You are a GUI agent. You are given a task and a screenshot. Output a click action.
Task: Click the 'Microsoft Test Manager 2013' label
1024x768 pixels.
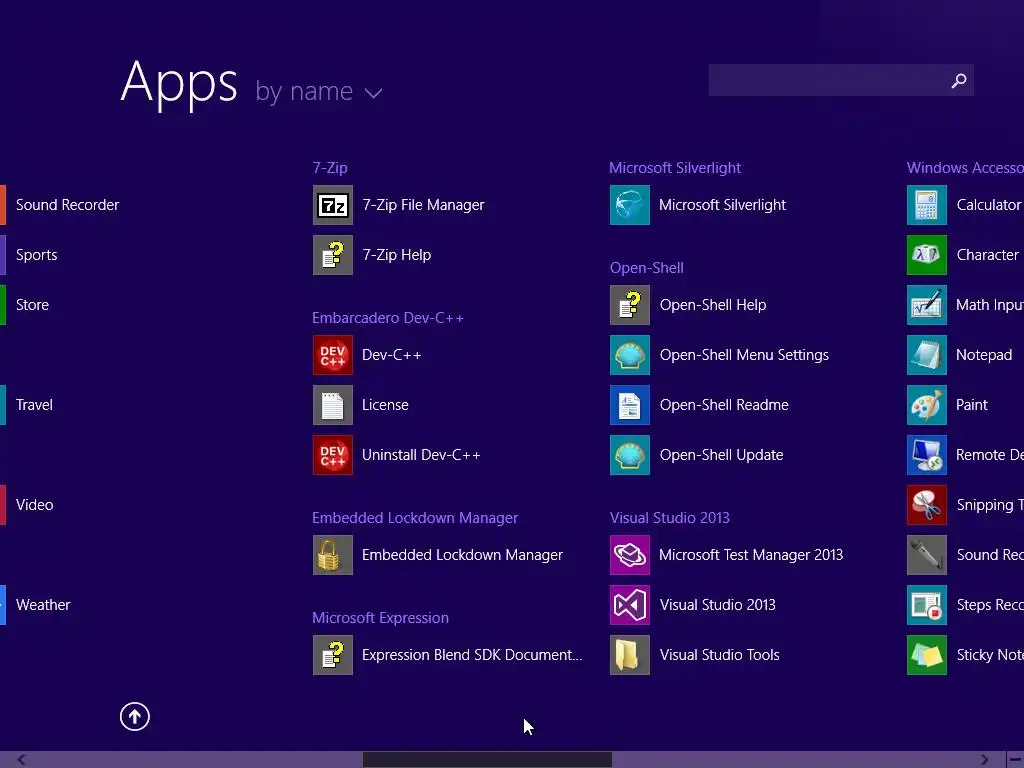[x=751, y=555]
